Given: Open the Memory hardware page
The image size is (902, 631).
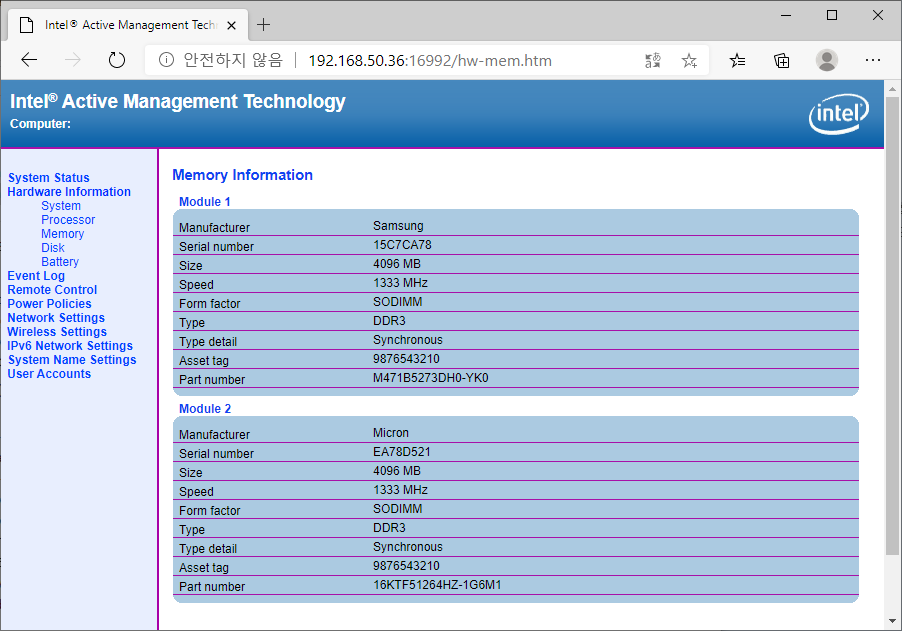Looking at the screenshot, I should (x=62, y=234).
